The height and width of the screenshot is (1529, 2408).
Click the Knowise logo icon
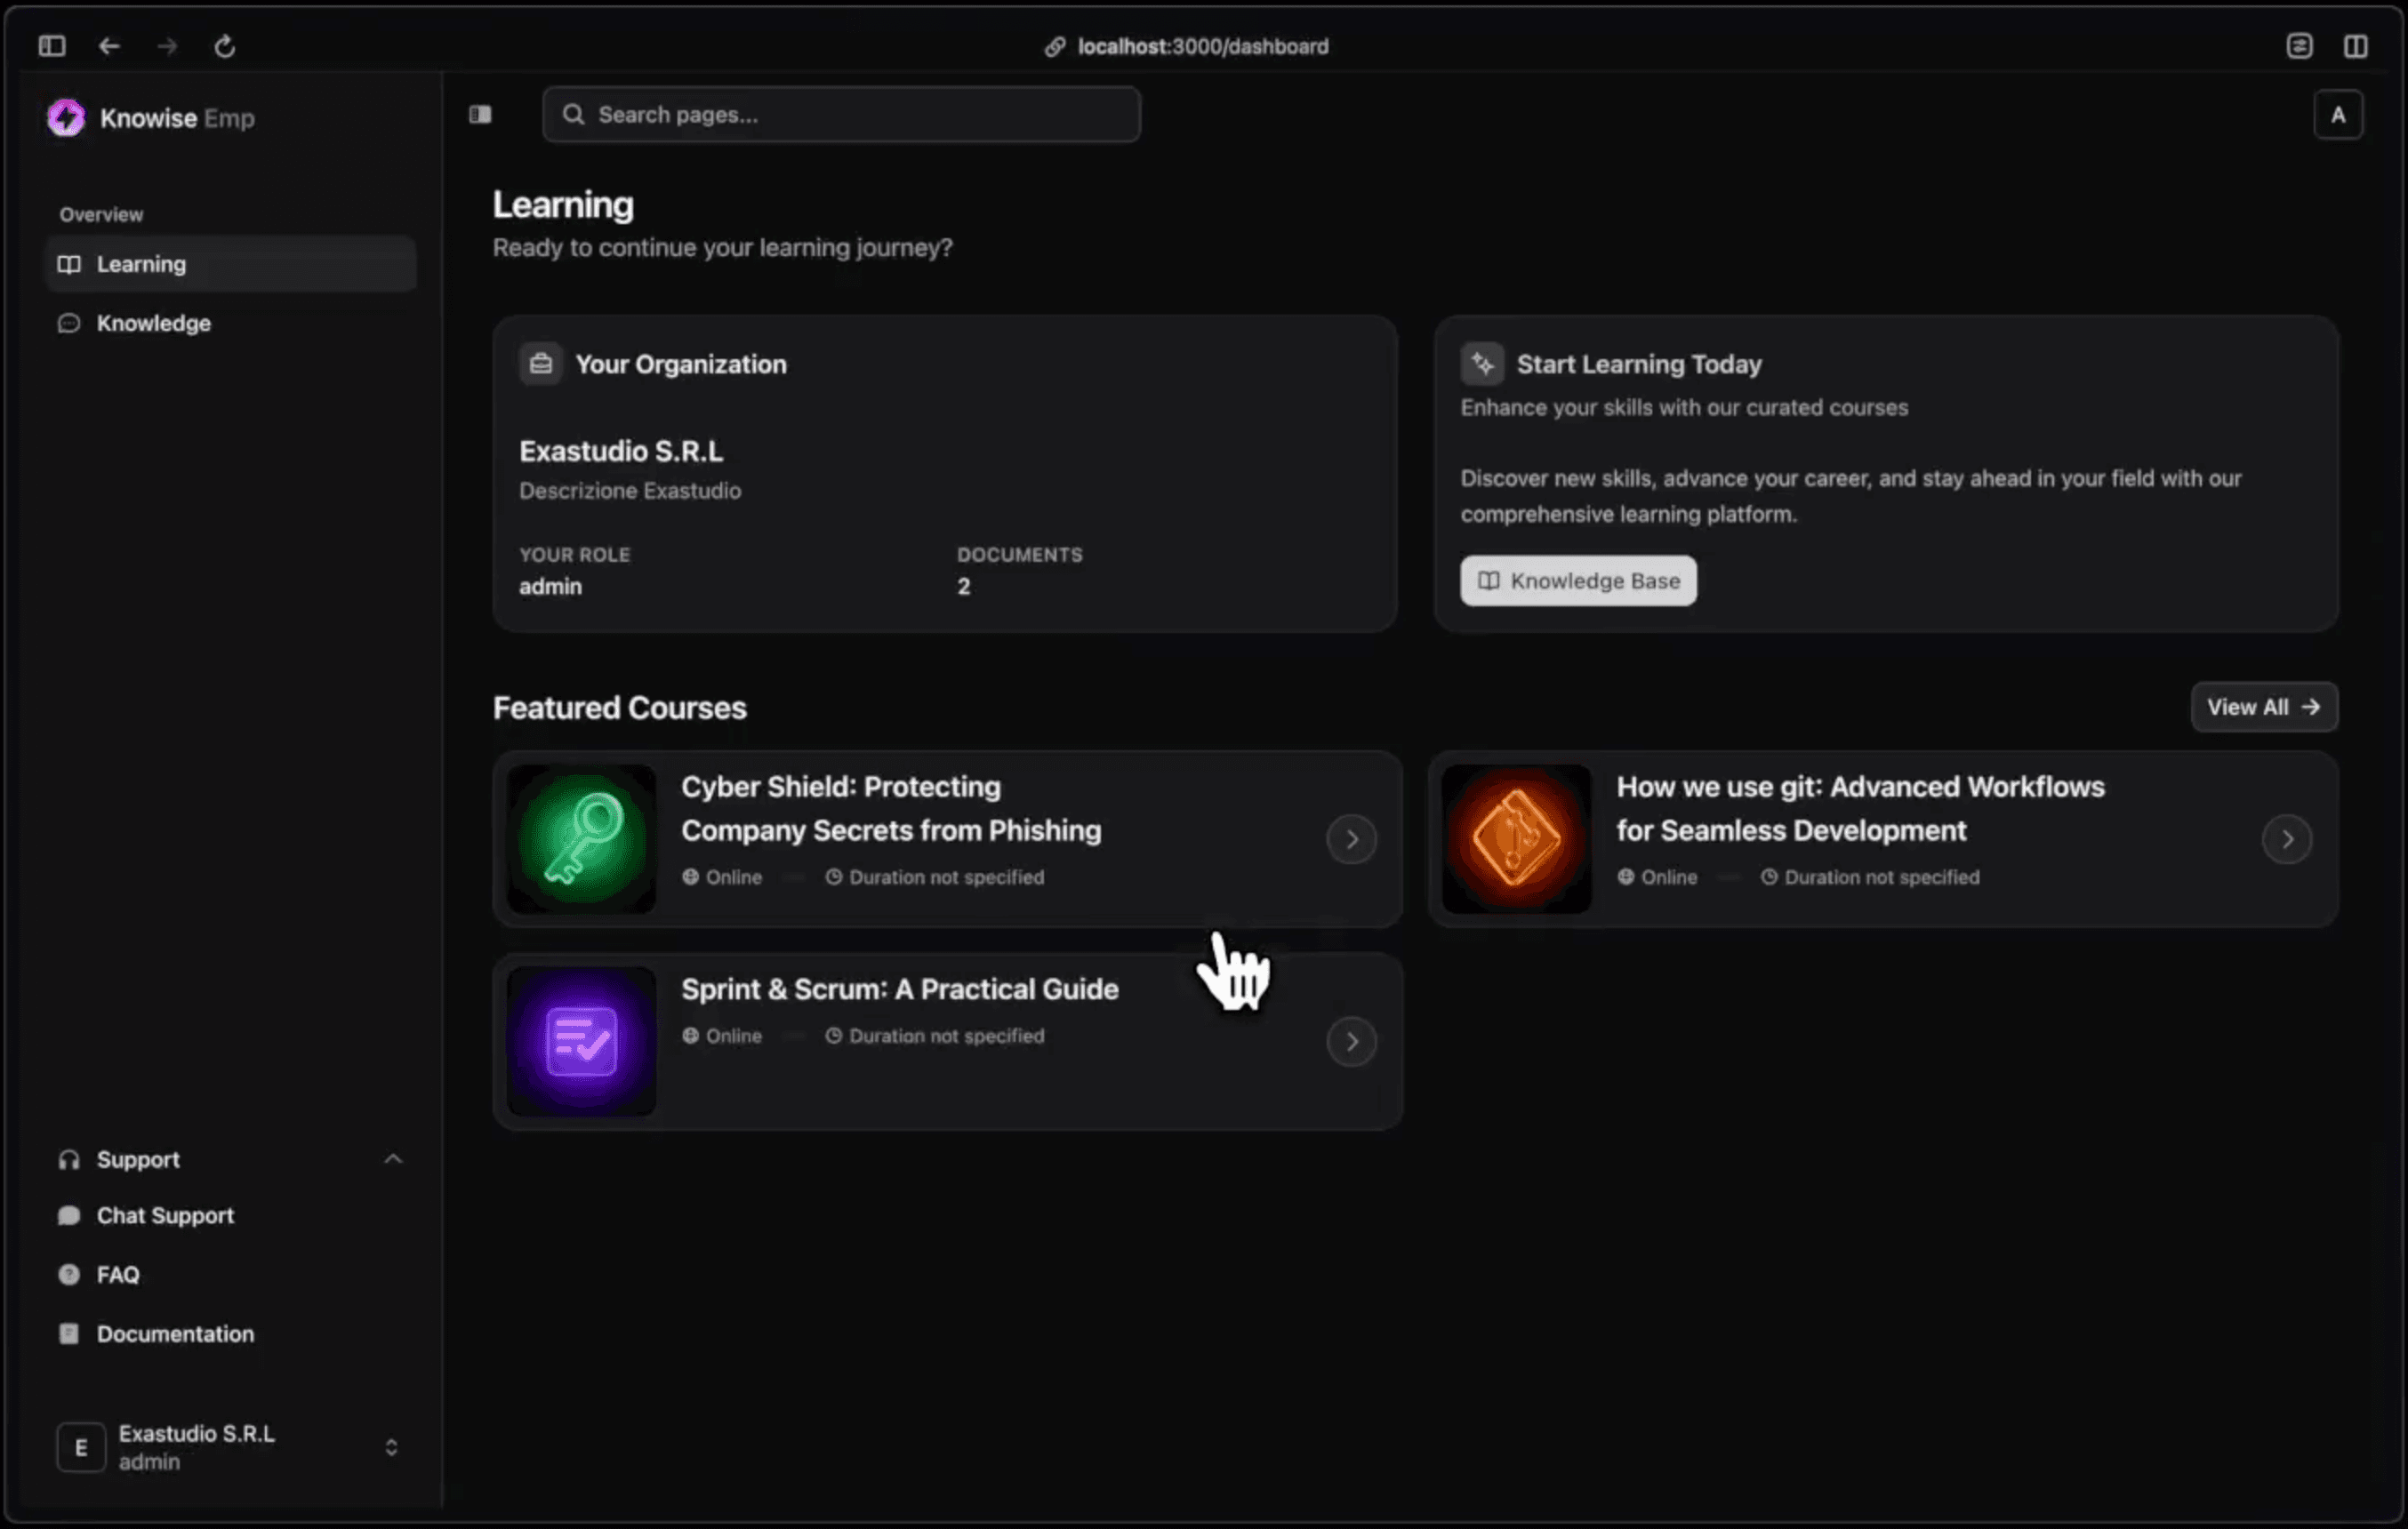pos(66,117)
